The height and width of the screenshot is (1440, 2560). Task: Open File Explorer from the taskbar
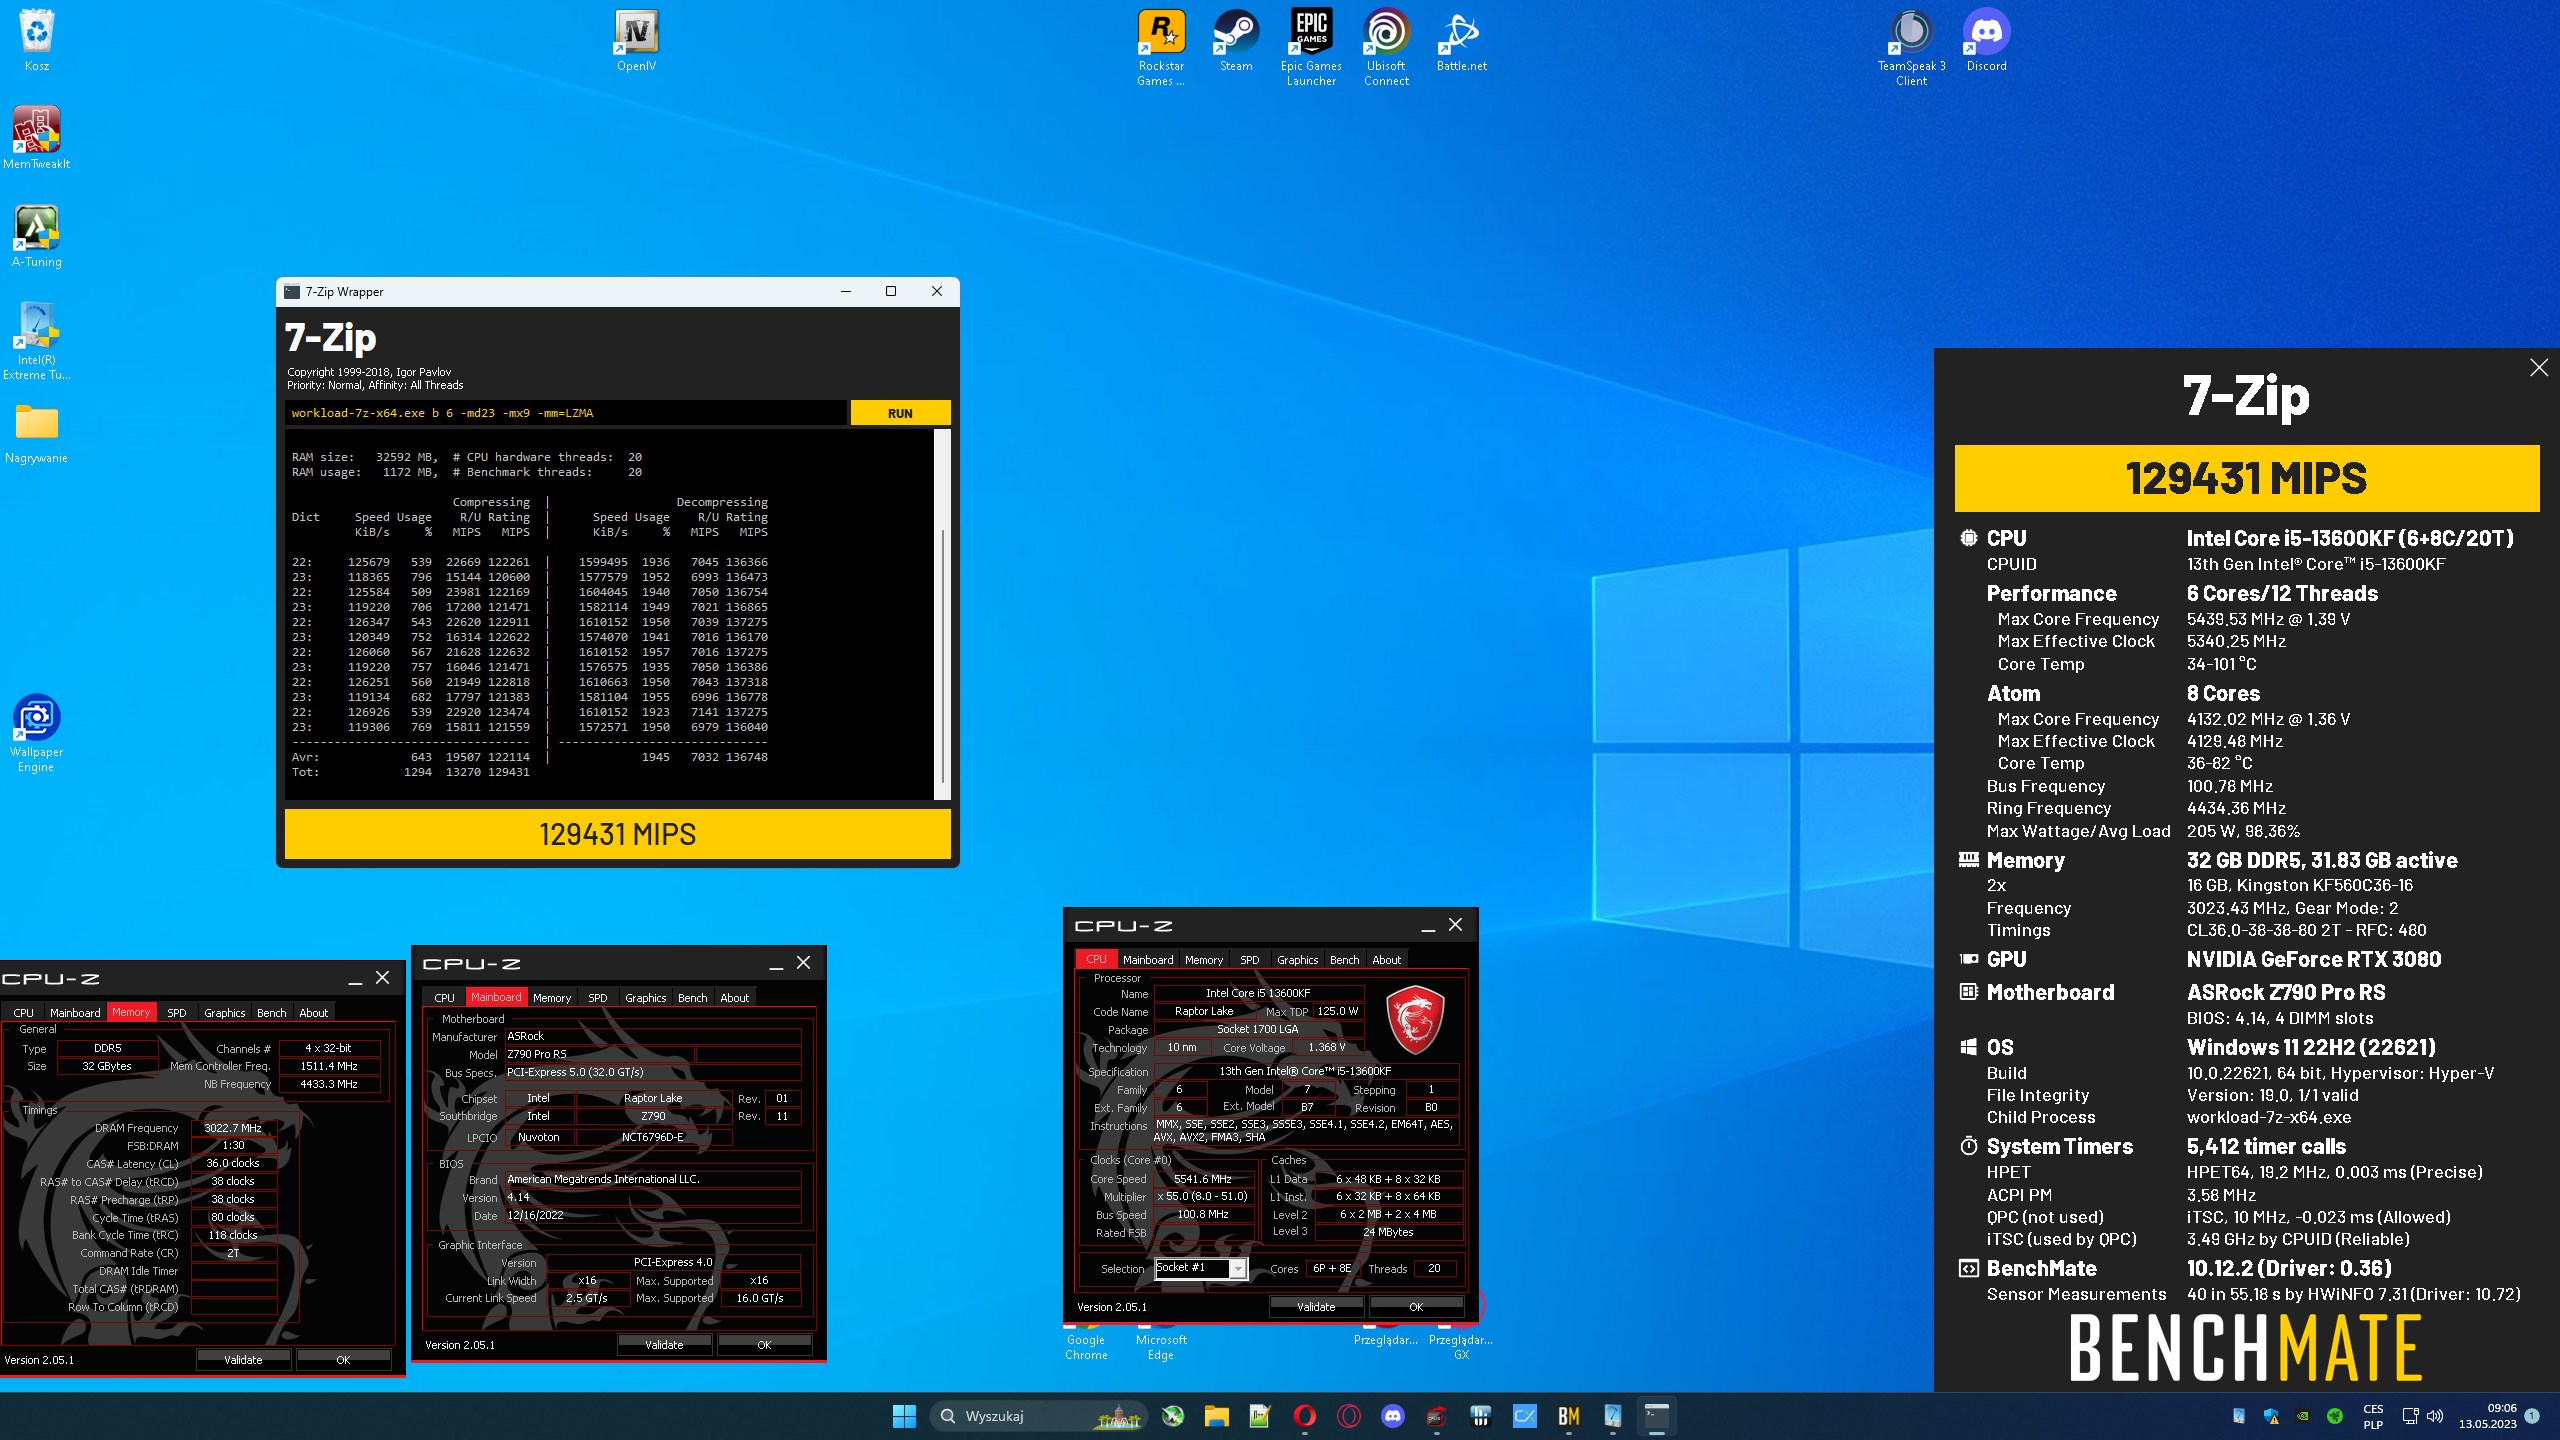[1216, 1416]
